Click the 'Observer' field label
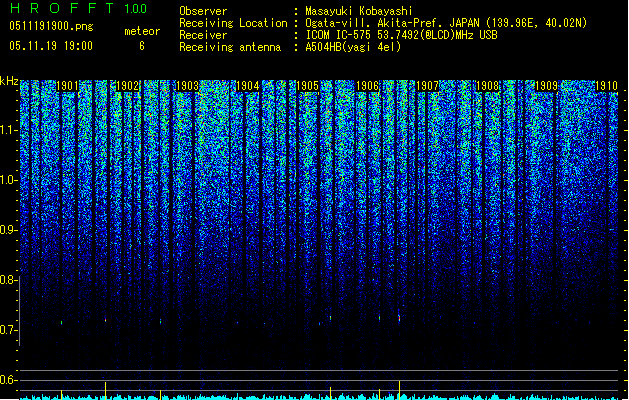The image size is (629, 400). (x=203, y=11)
